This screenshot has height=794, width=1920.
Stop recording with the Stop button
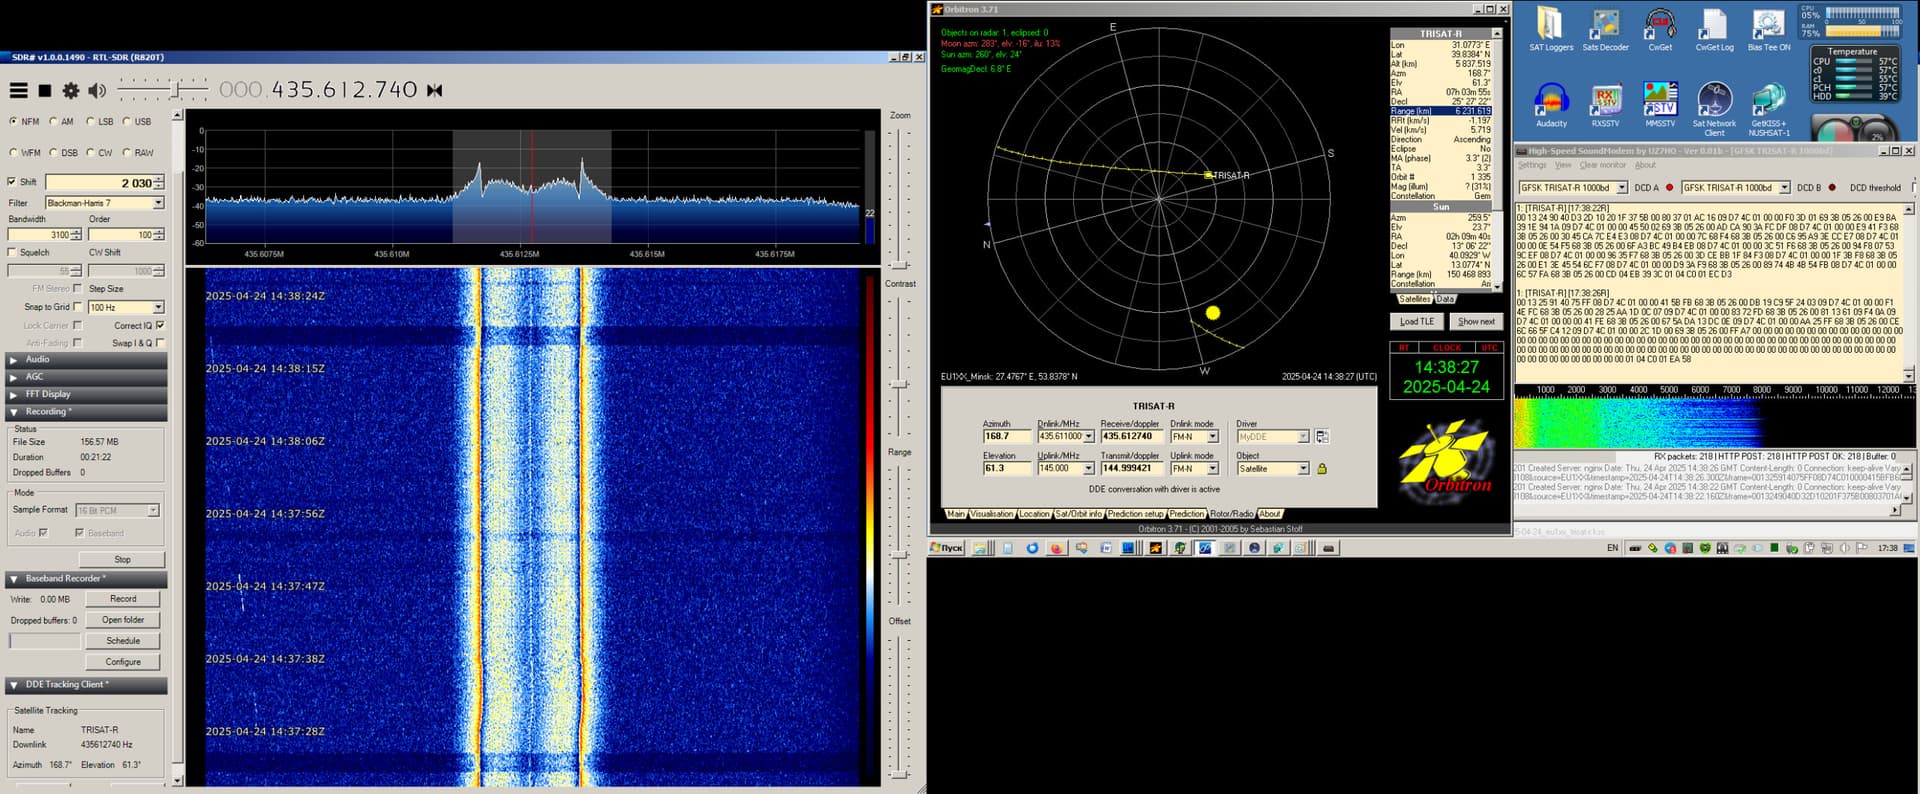point(122,559)
